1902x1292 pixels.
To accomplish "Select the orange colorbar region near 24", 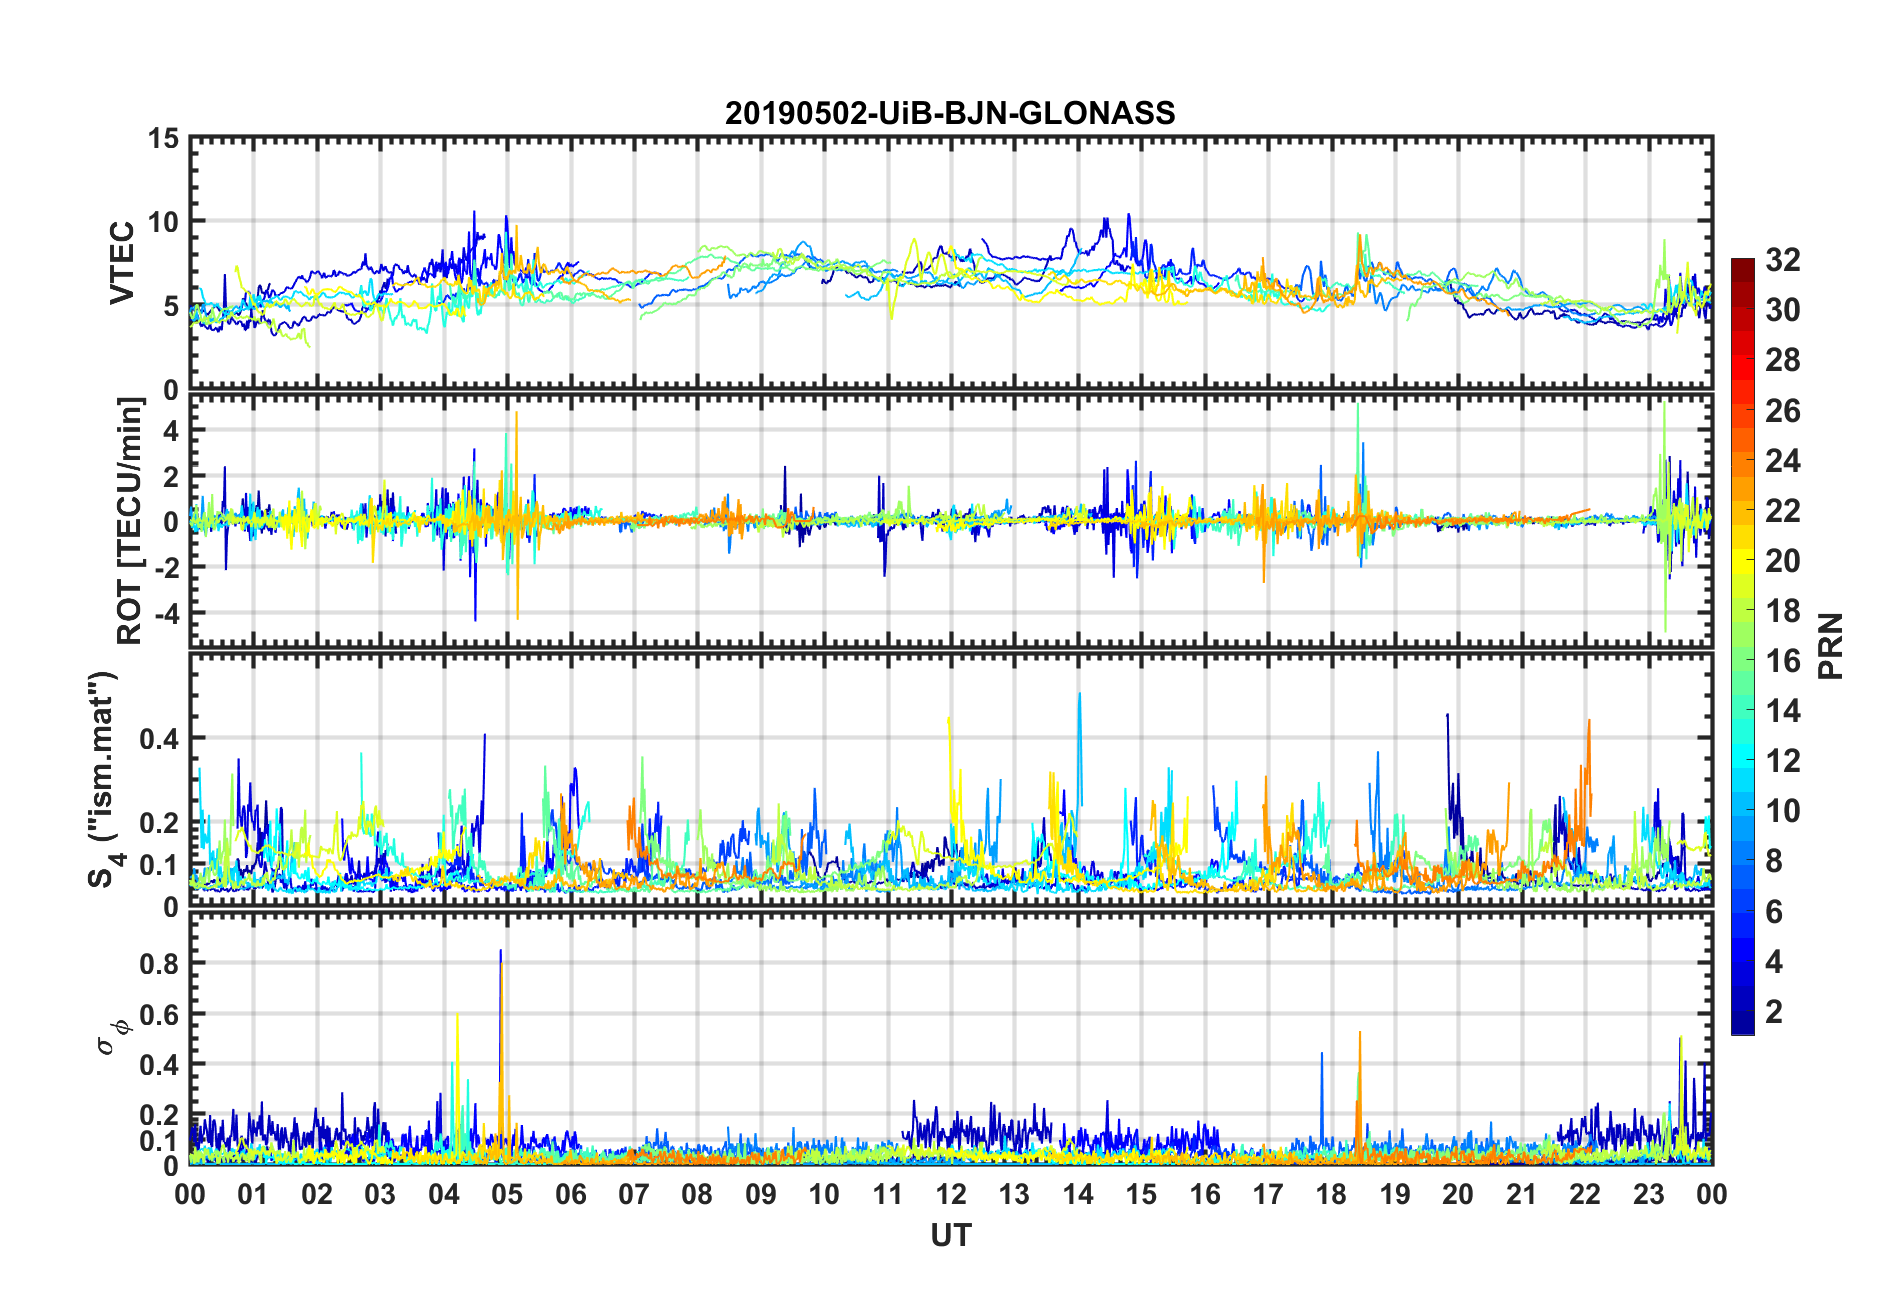I will click(x=1743, y=462).
